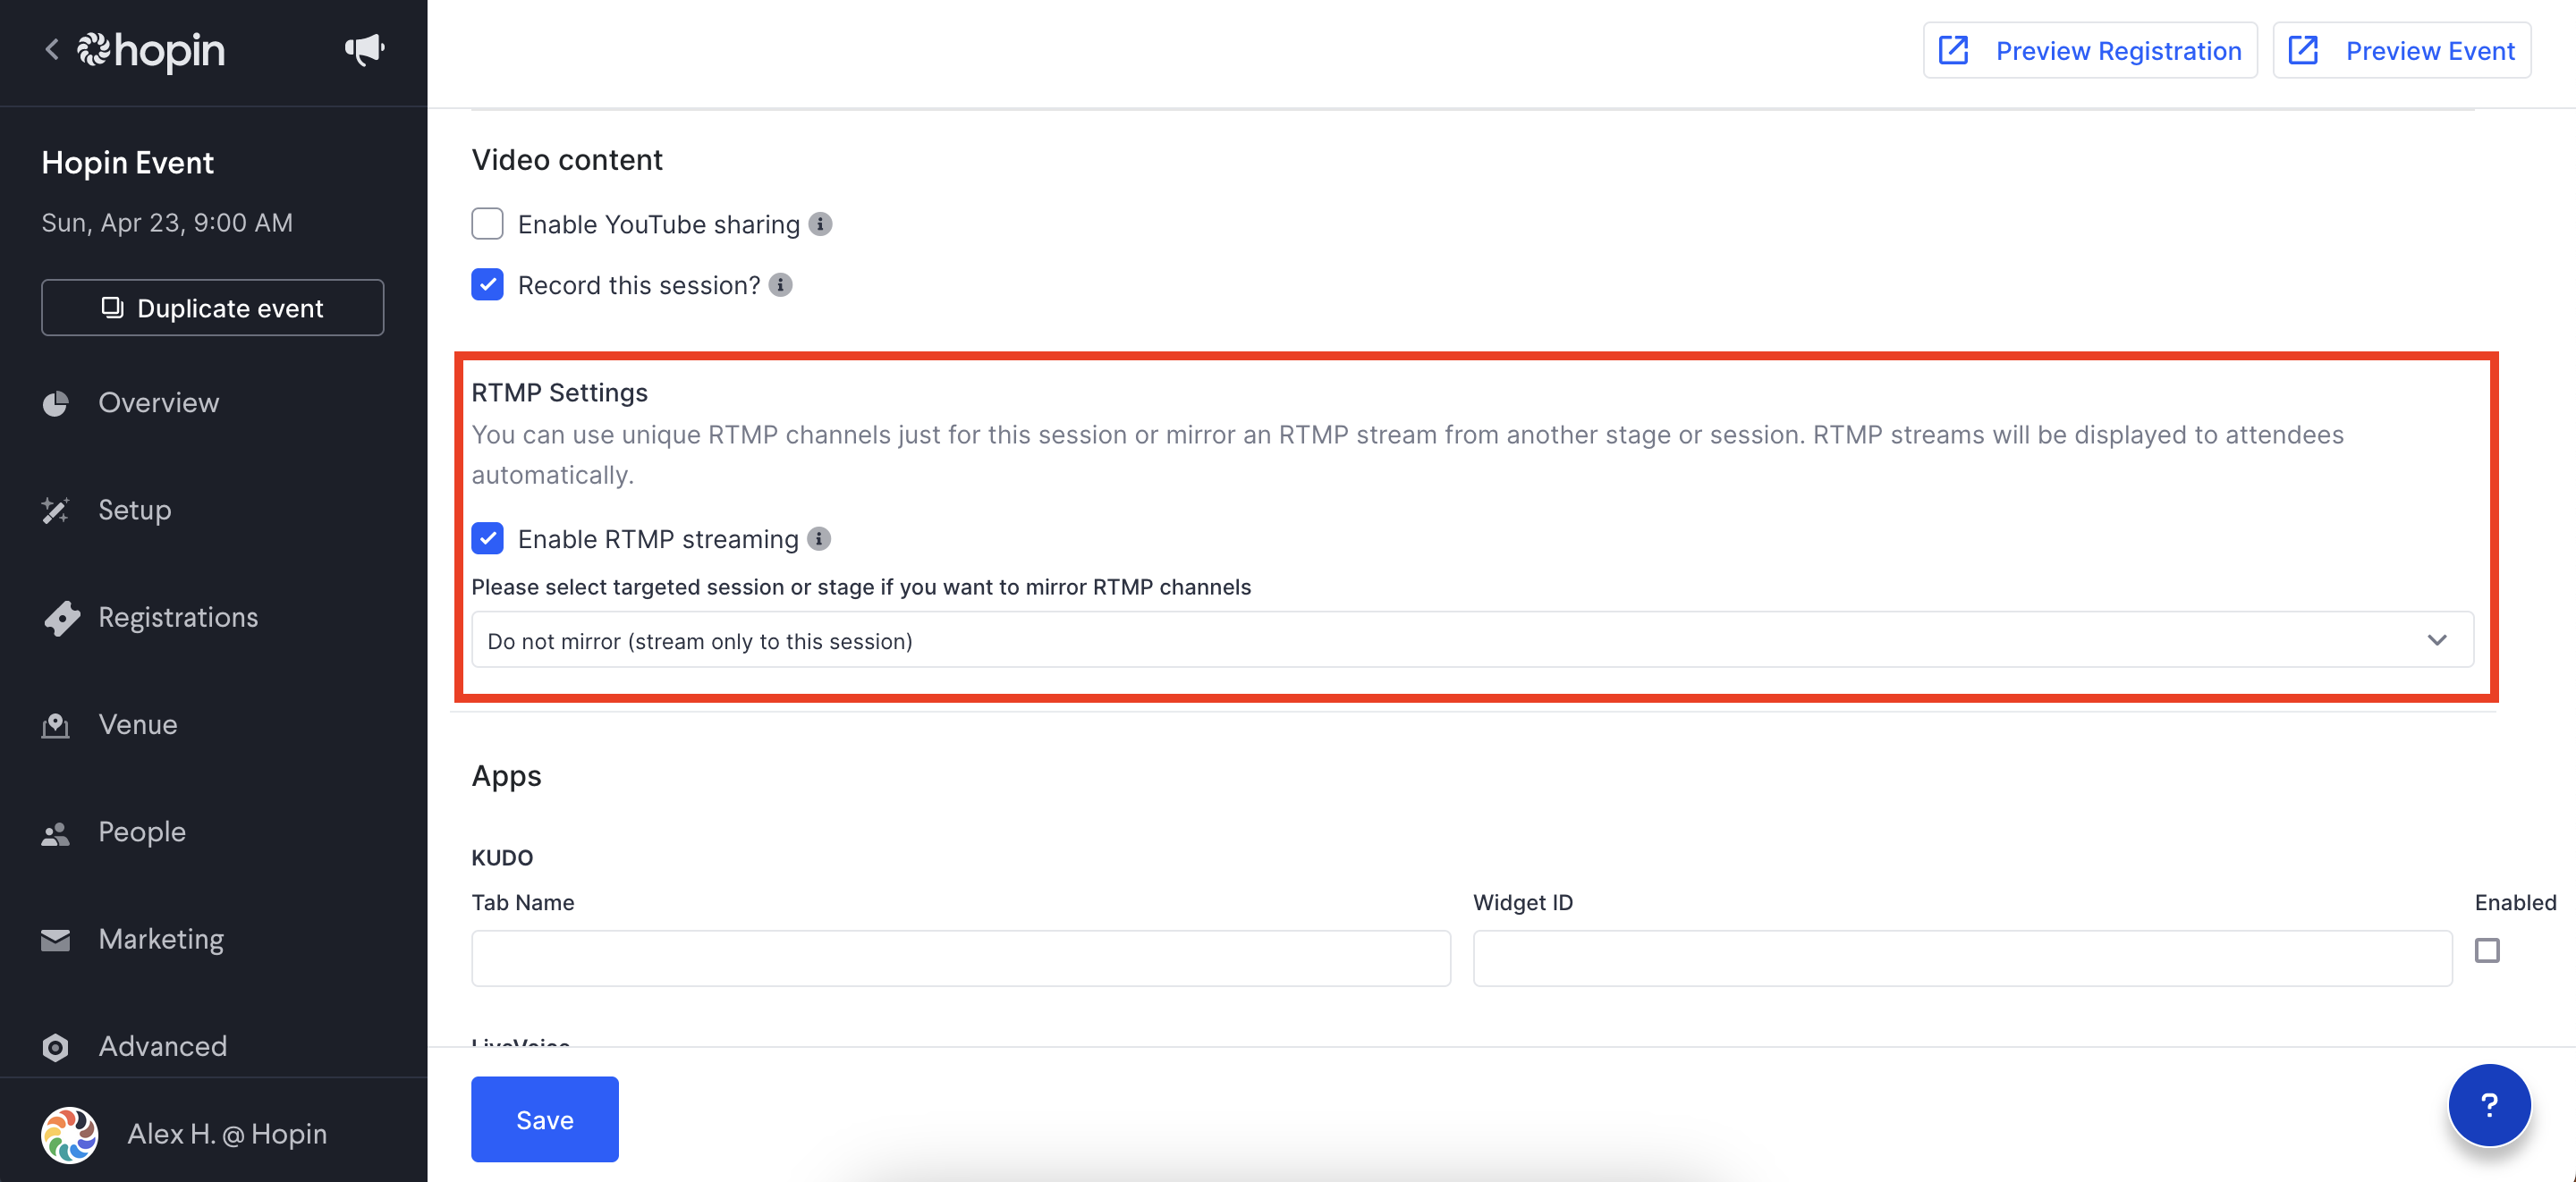The image size is (2576, 1182).
Task: Show info icon next to Record this session
Action: coord(780,285)
